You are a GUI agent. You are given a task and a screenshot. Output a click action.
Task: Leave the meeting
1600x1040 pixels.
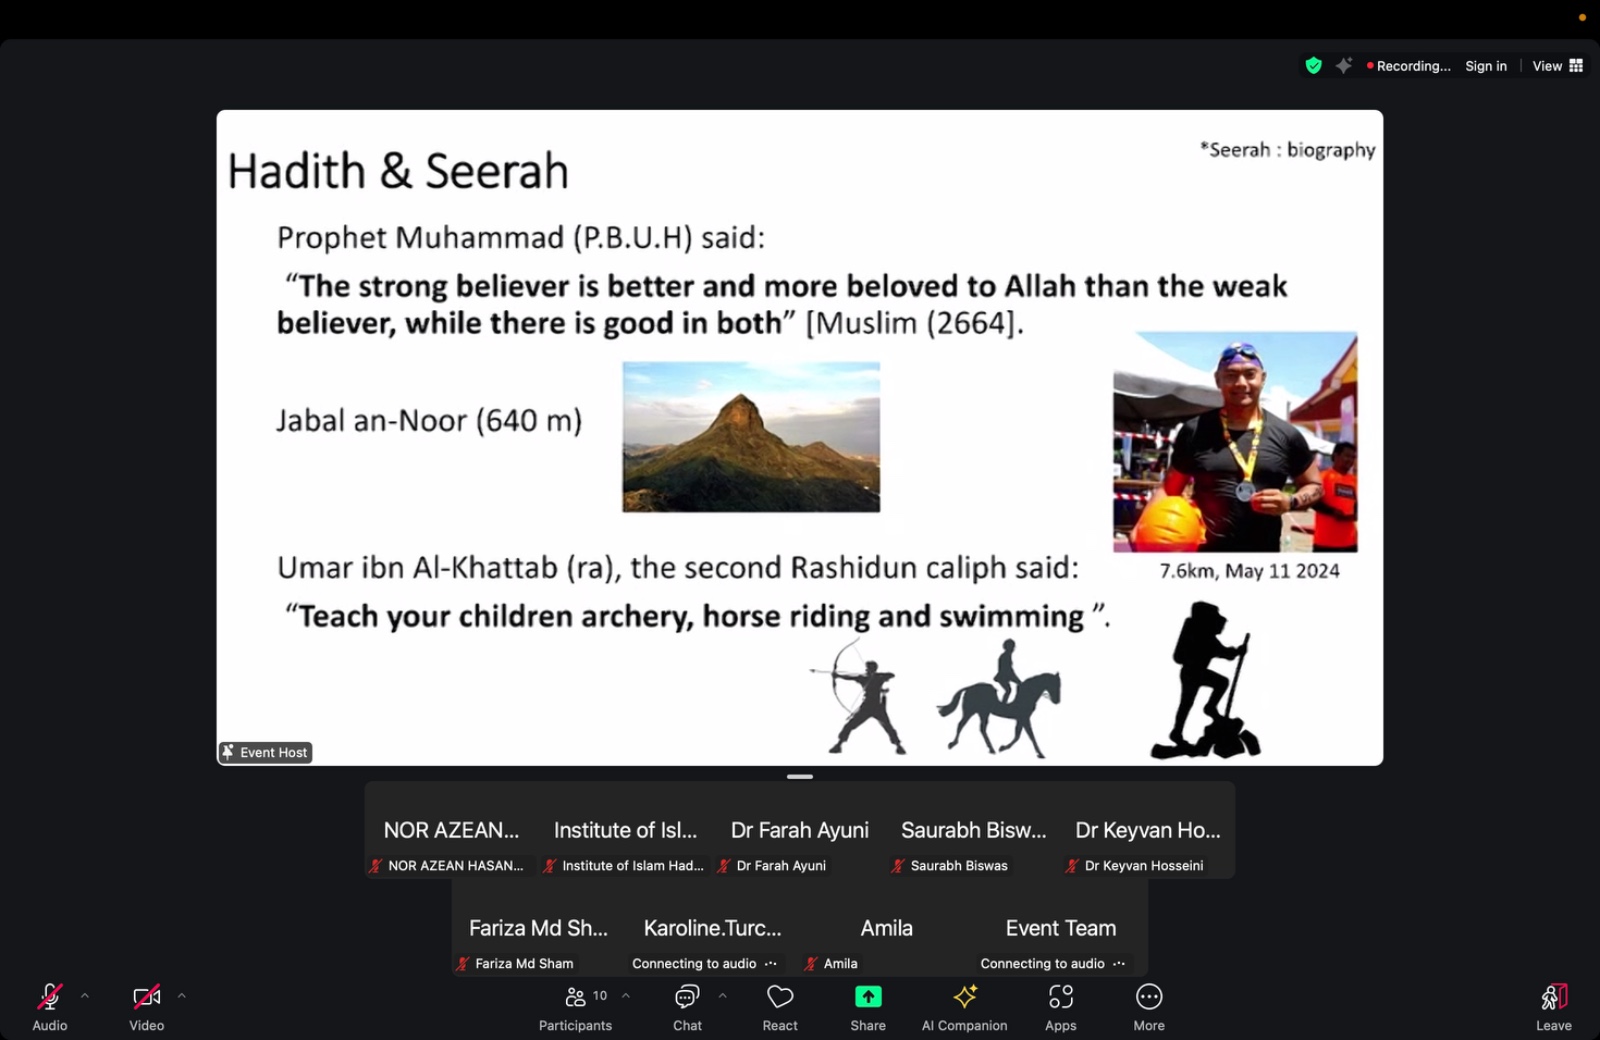[1553, 1006]
